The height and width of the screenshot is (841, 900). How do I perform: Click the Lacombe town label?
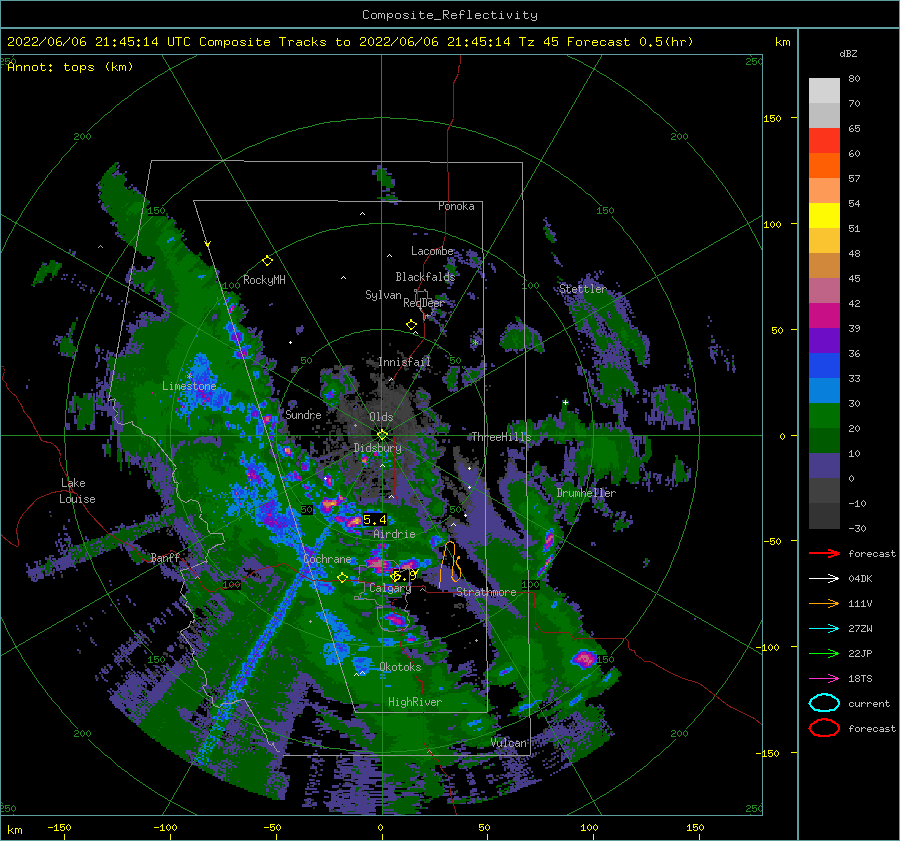[432, 251]
